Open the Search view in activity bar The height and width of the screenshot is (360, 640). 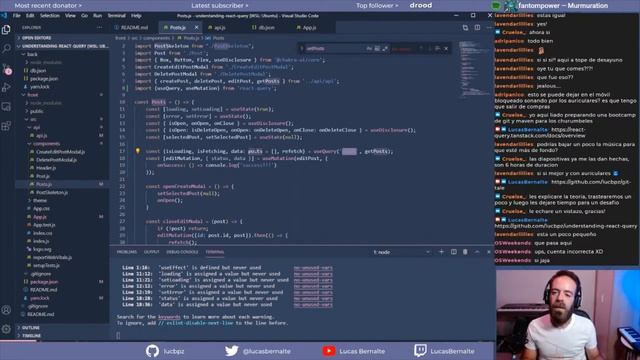(6, 48)
